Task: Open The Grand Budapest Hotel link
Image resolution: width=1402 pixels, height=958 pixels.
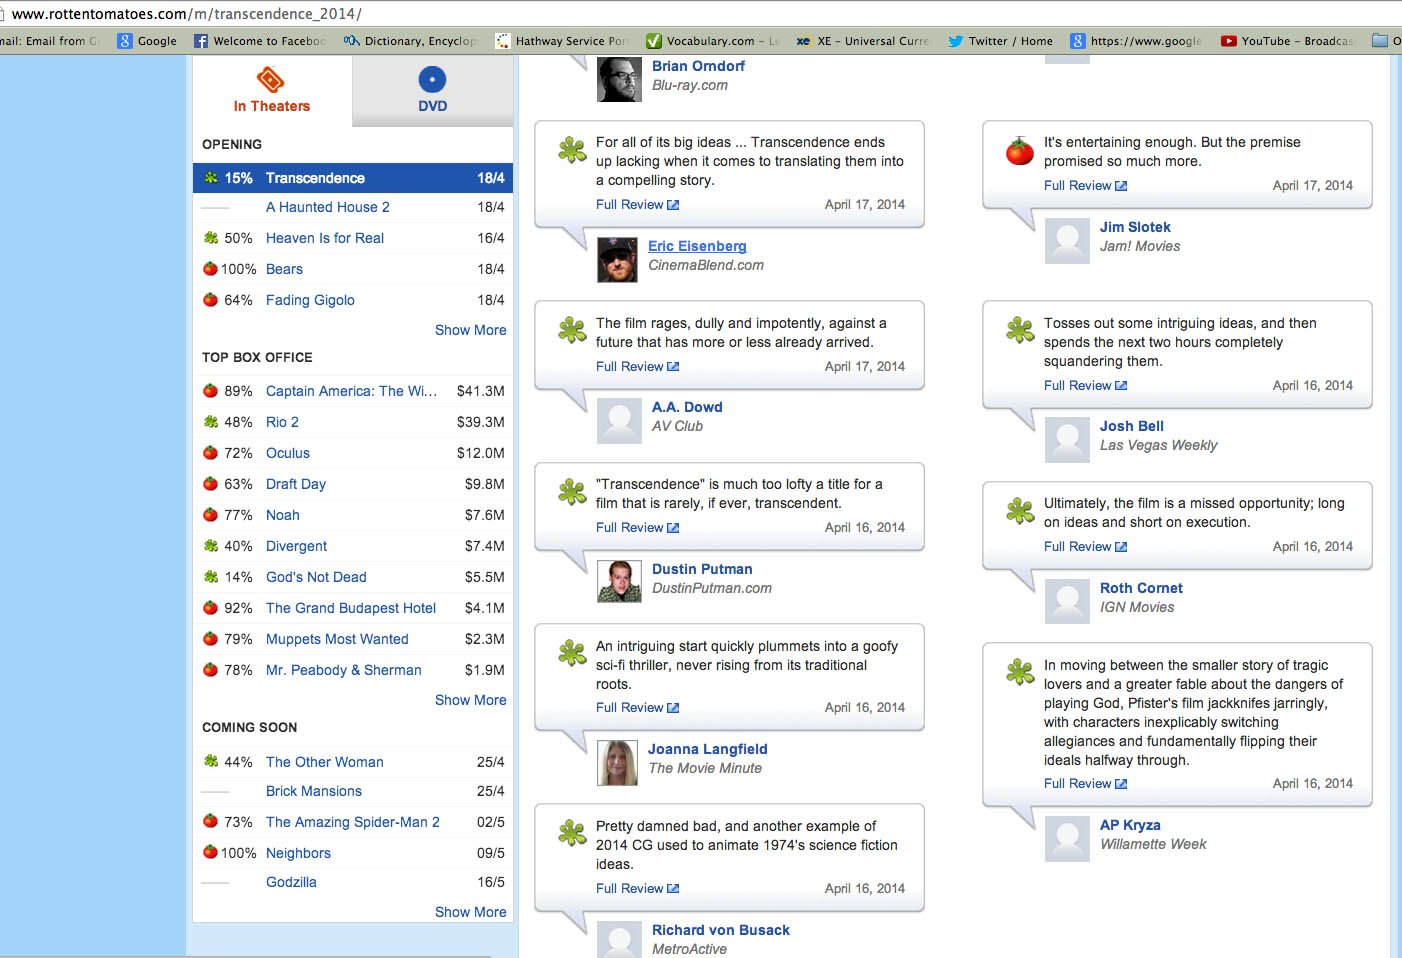Action: coord(351,608)
